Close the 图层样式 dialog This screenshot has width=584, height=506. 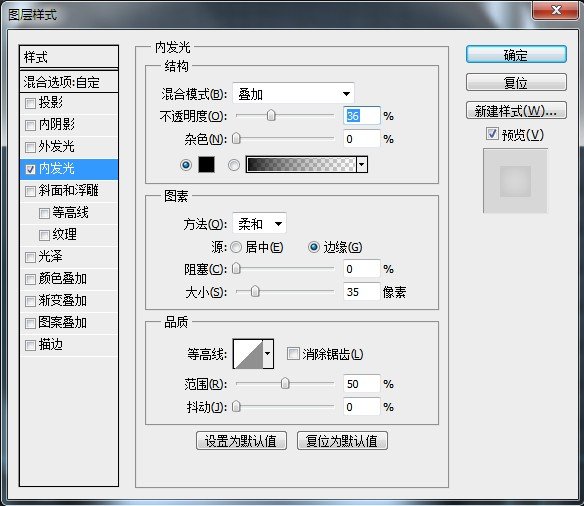point(556,10)
